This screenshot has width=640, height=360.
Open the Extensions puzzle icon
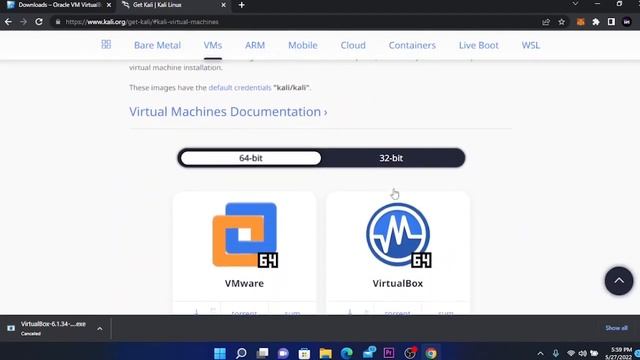tap(596, 22)
